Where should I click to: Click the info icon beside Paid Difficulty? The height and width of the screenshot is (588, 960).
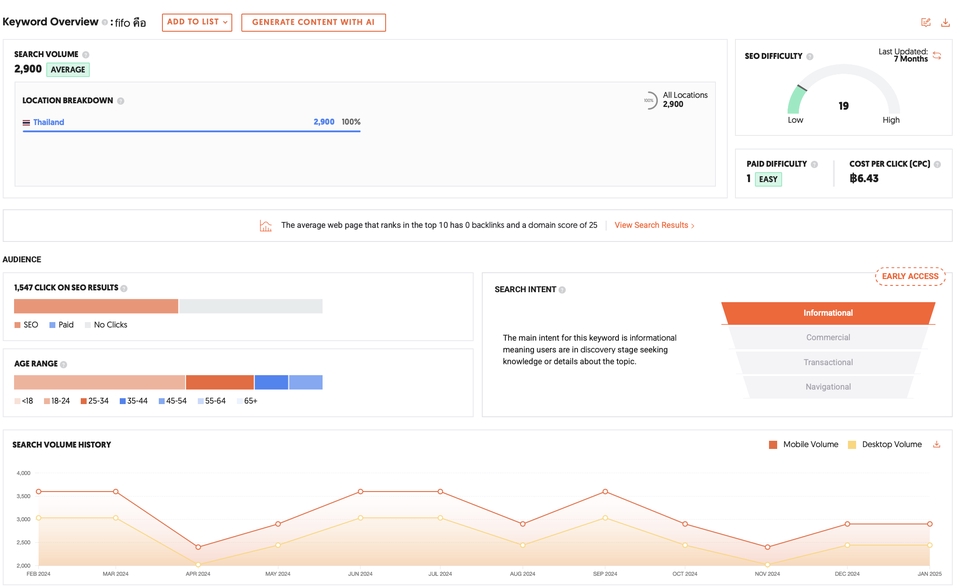(814, 164)
